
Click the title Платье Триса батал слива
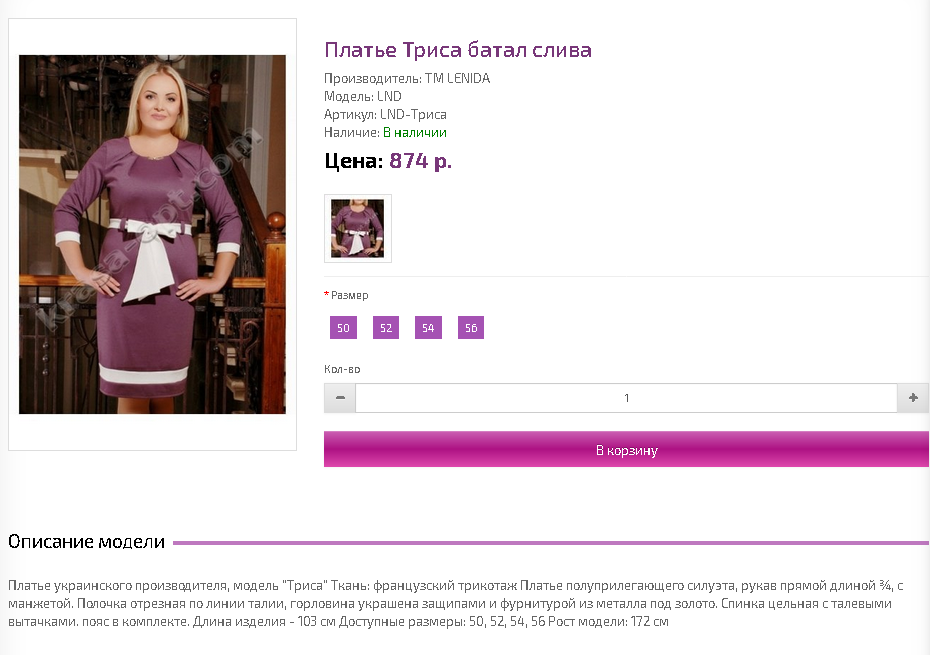click(x=458, y=50)
